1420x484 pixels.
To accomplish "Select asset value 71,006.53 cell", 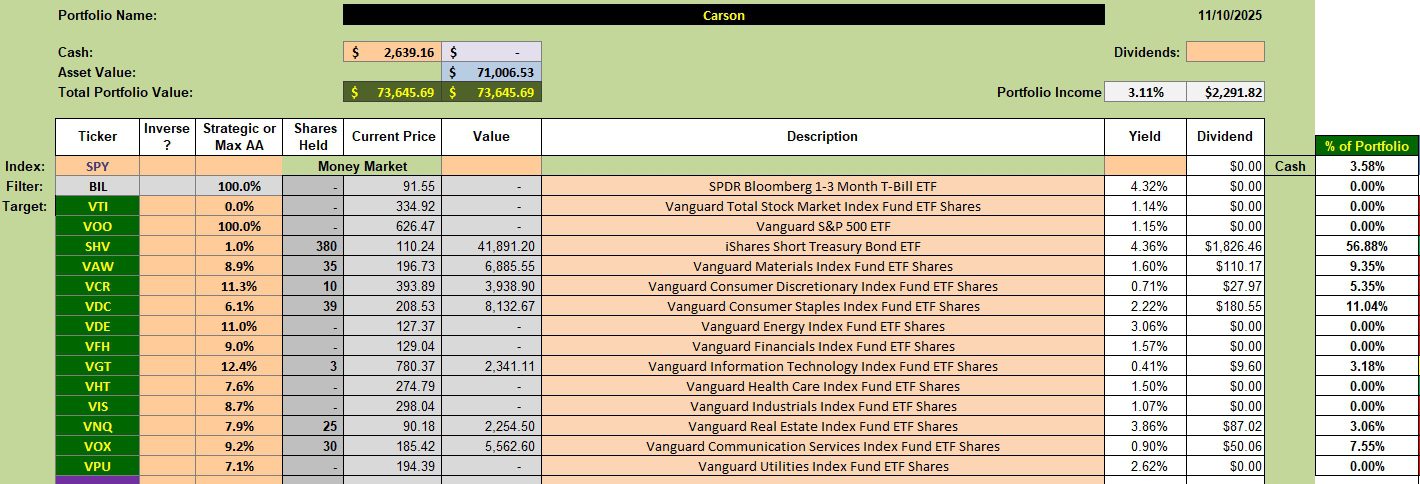I will coord(491,72).
